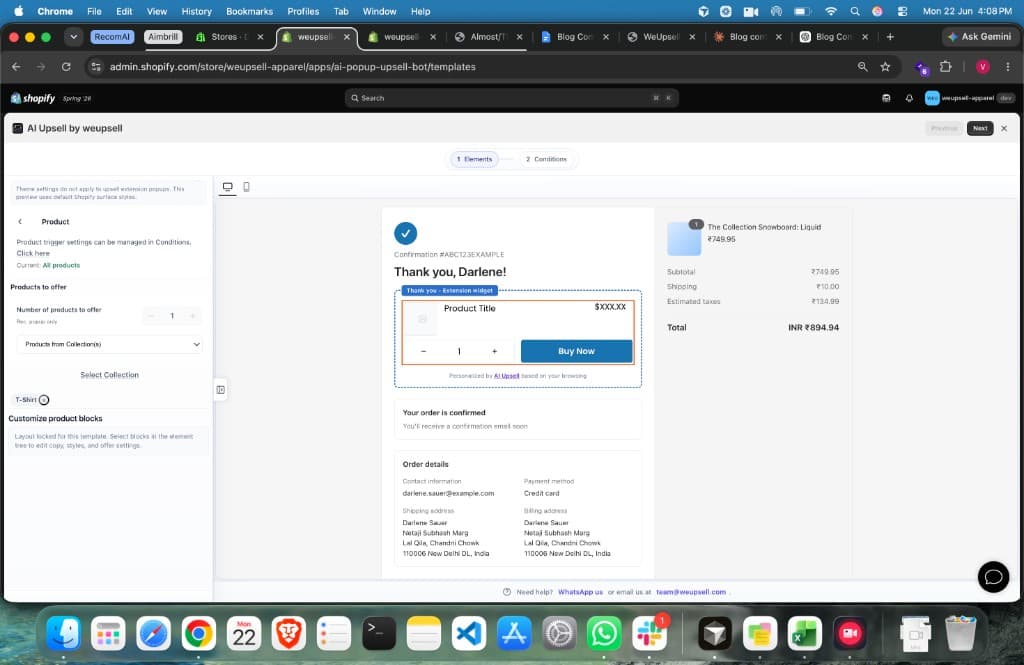Increase number of products to offer
This screenshot has width=1024, height=665.
click(193, 316)
